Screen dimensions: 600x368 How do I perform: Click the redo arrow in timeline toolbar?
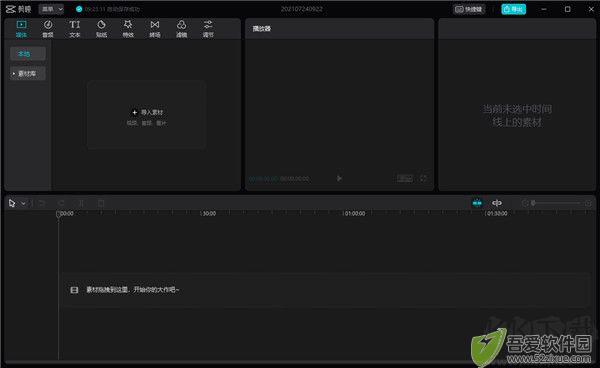pos(61,203)
